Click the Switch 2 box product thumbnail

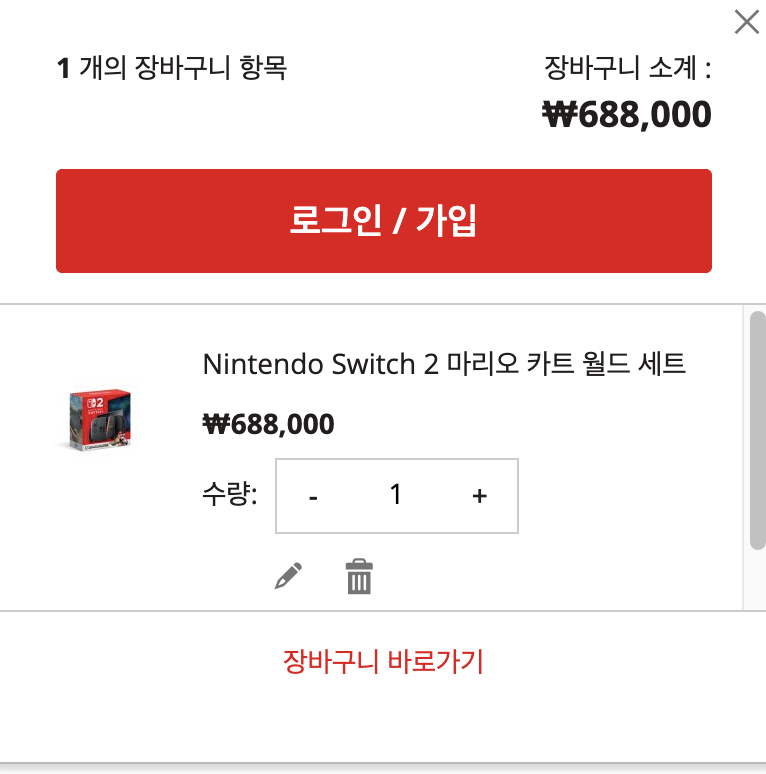pos(100,420)
